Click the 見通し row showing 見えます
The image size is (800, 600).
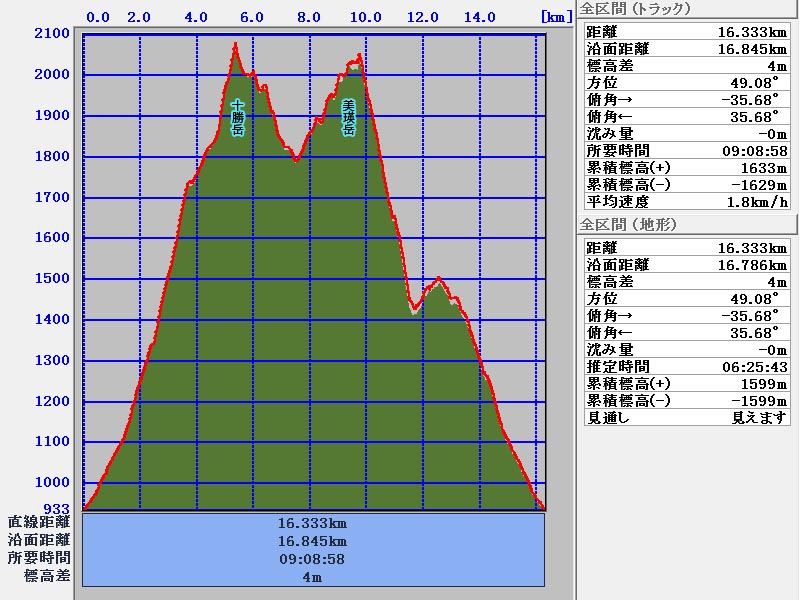[686, 417]
